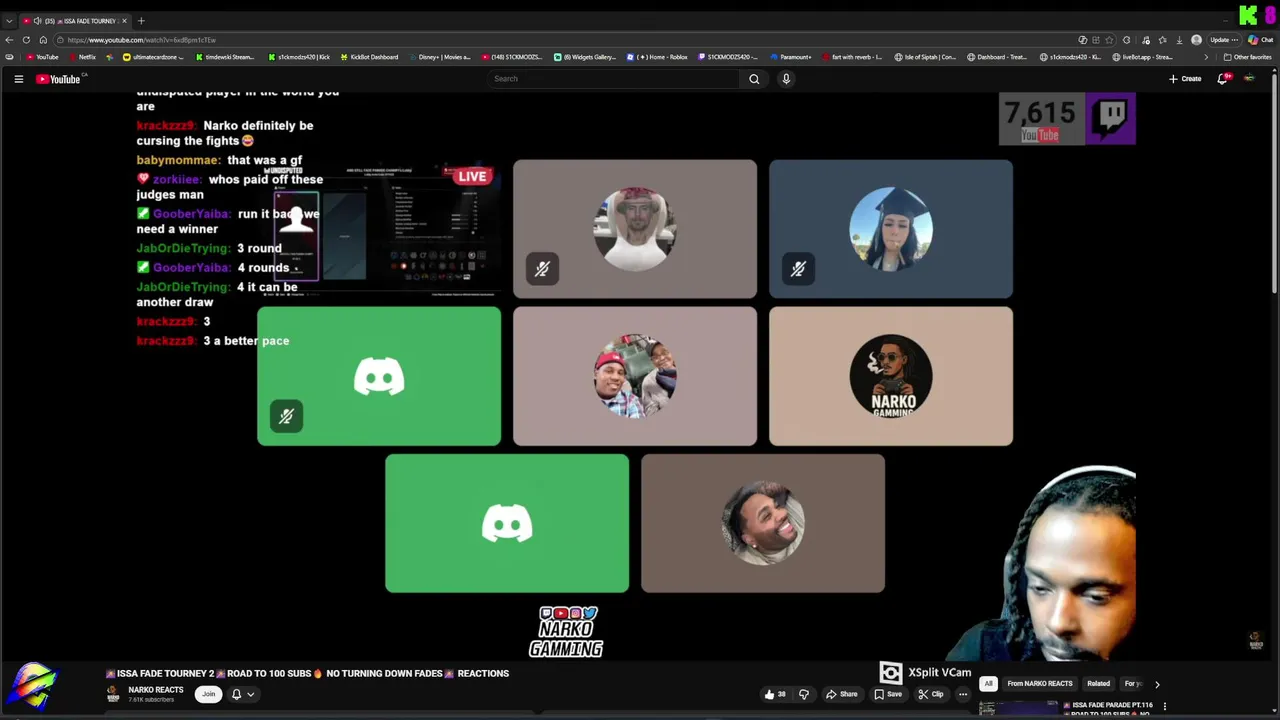The height and width of the screenshot is (720, 1280).
Task: Open the YouTube guide hamburger menu
Action: click(x=18, y=79)
